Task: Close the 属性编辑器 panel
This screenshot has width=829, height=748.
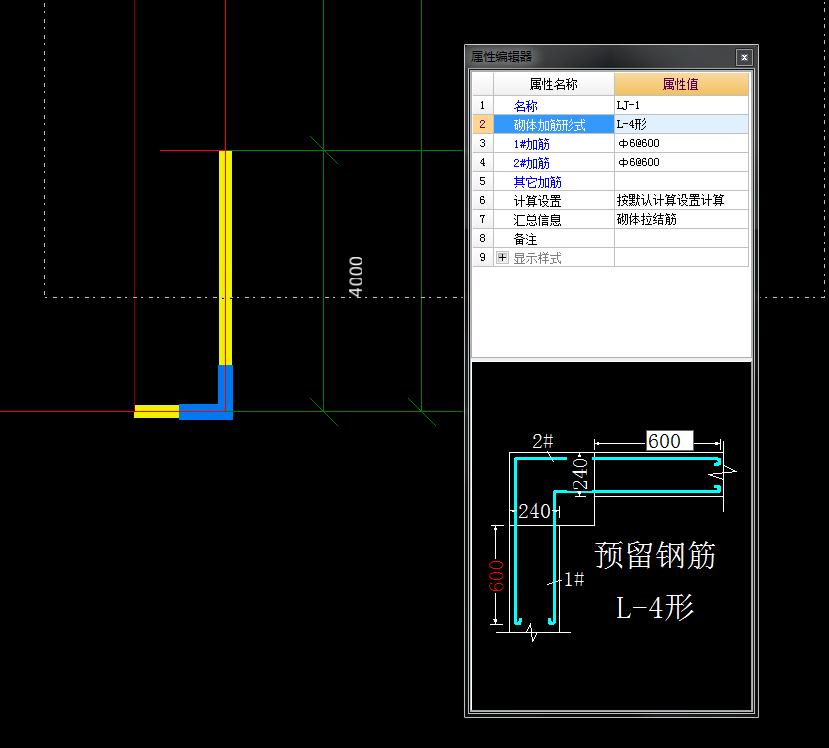Action: click(744, 57)
